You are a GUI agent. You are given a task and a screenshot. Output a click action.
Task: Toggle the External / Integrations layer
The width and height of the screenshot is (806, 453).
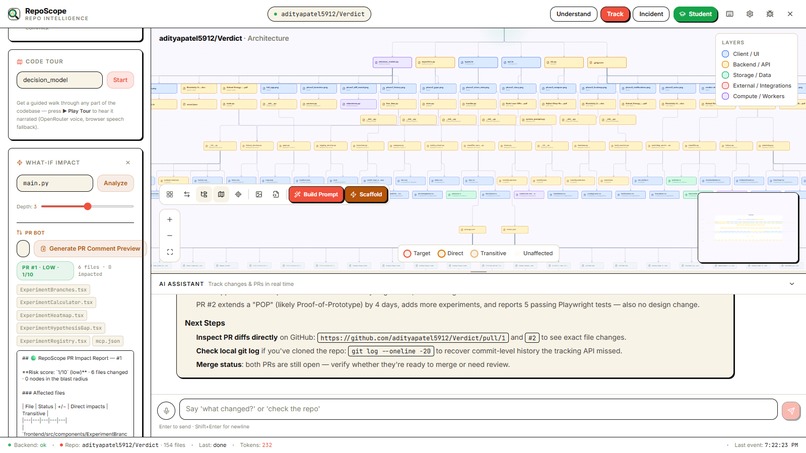[756, 85]
